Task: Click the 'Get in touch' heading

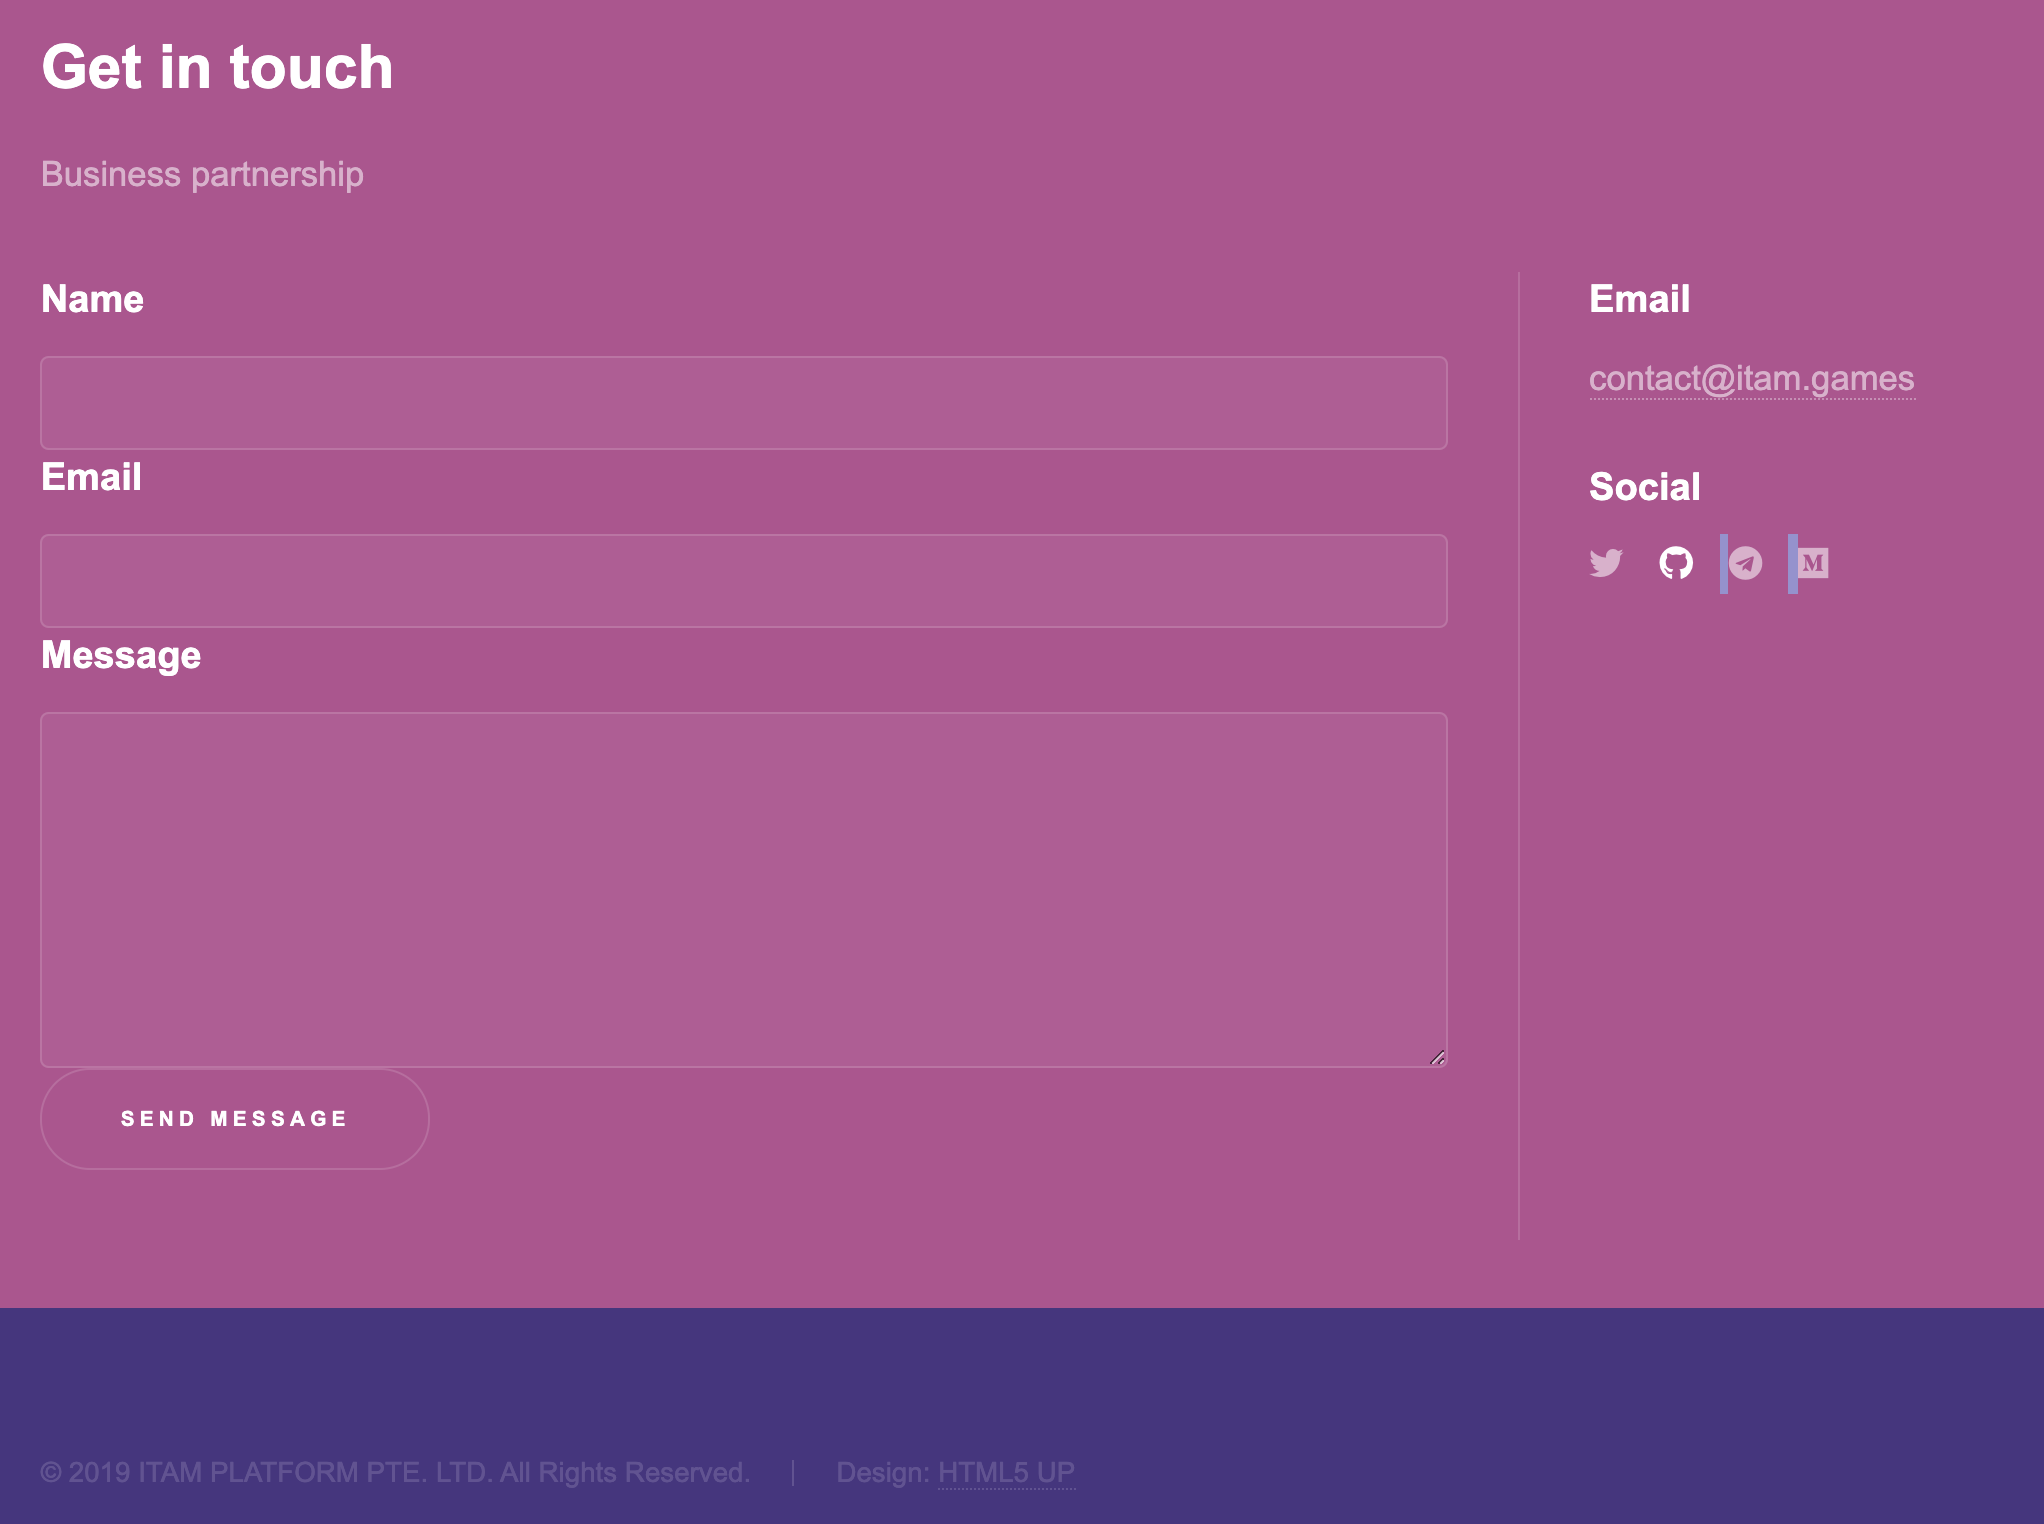Action: 217,67
